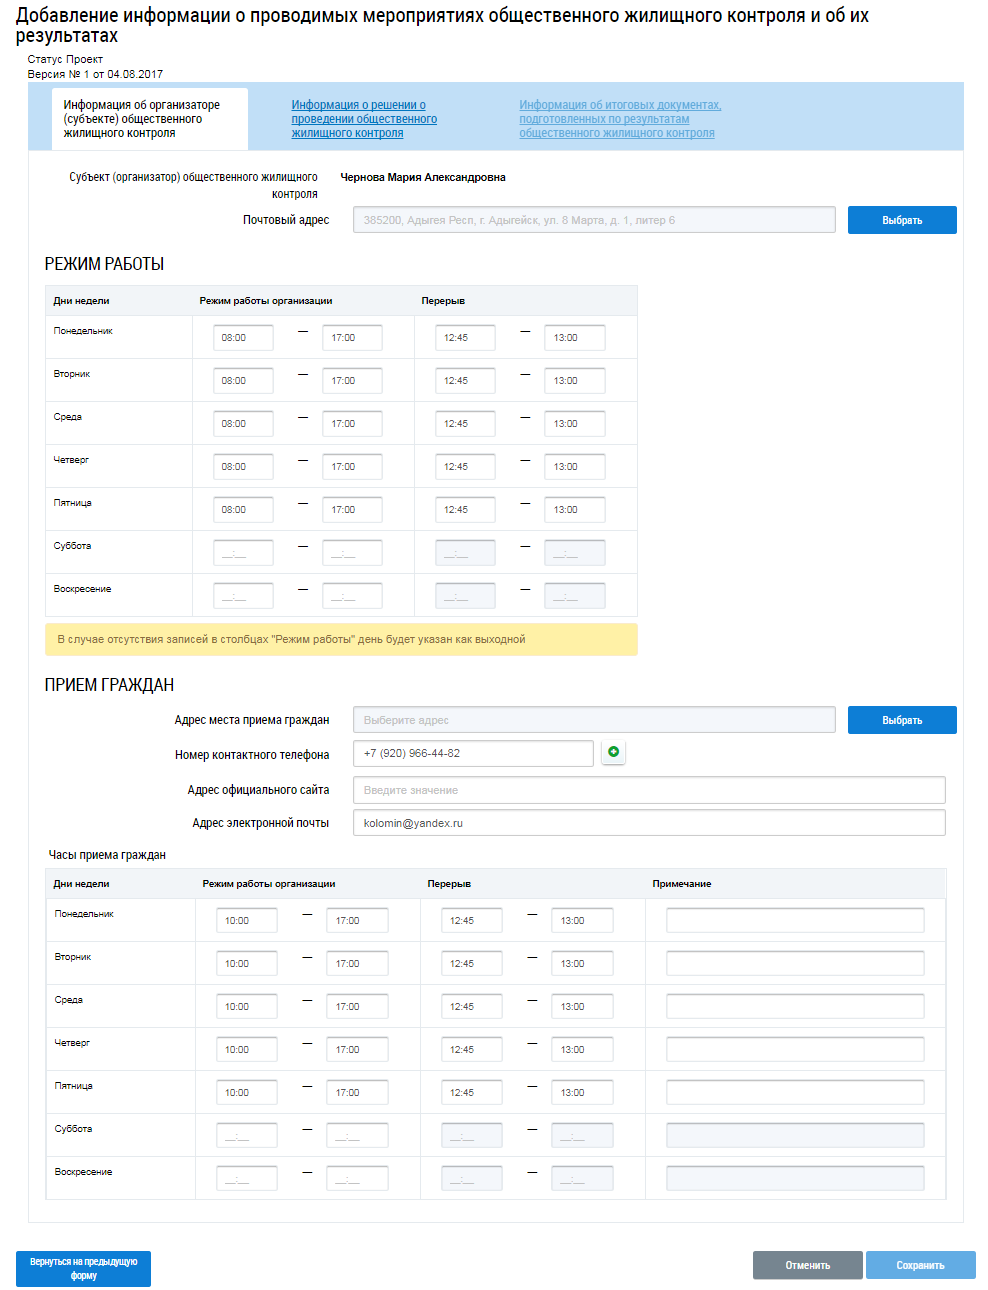Open the public housing control decision tab
Image resolution: width=988 pixels, height=1290 pixels.
click(x=364, y=119)
